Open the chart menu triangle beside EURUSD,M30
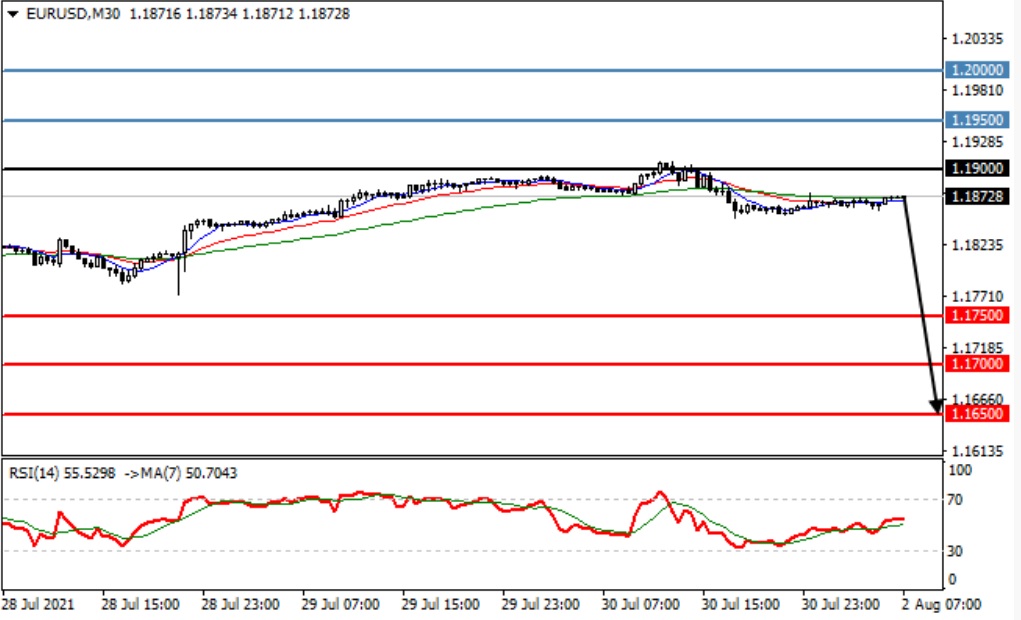 [12, 14]
